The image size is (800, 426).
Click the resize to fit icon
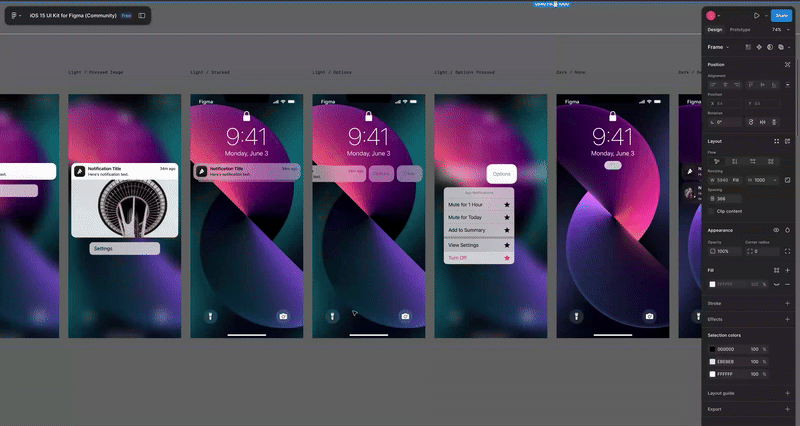click(787, 180)
